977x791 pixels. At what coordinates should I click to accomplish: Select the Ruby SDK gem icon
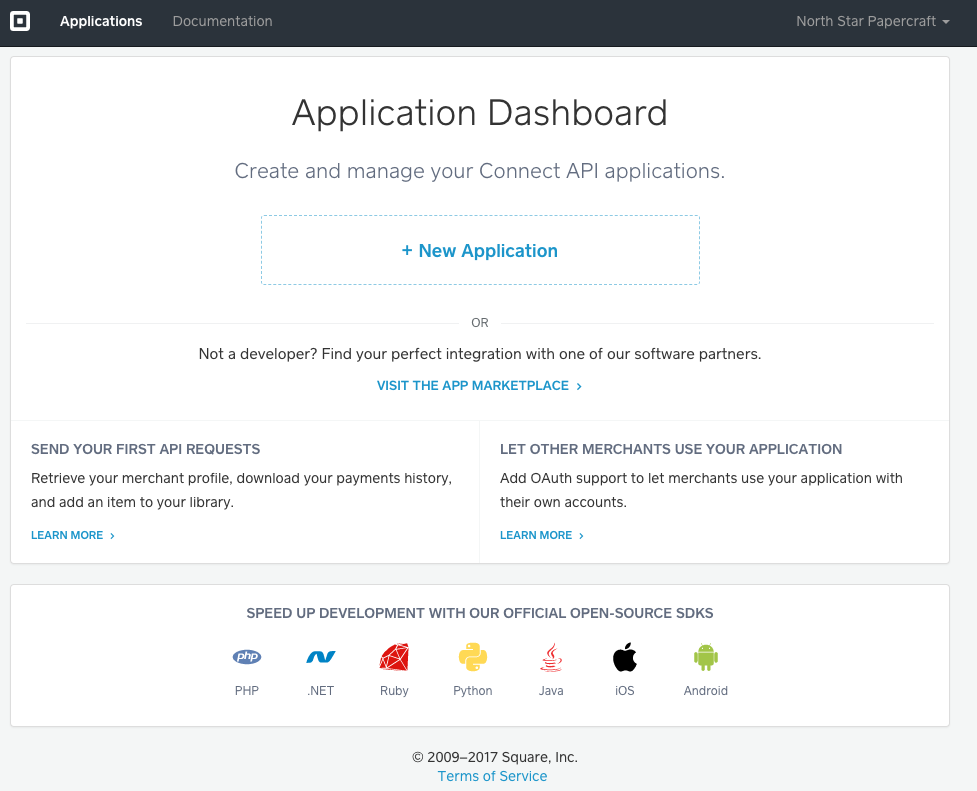click(394, 657)
